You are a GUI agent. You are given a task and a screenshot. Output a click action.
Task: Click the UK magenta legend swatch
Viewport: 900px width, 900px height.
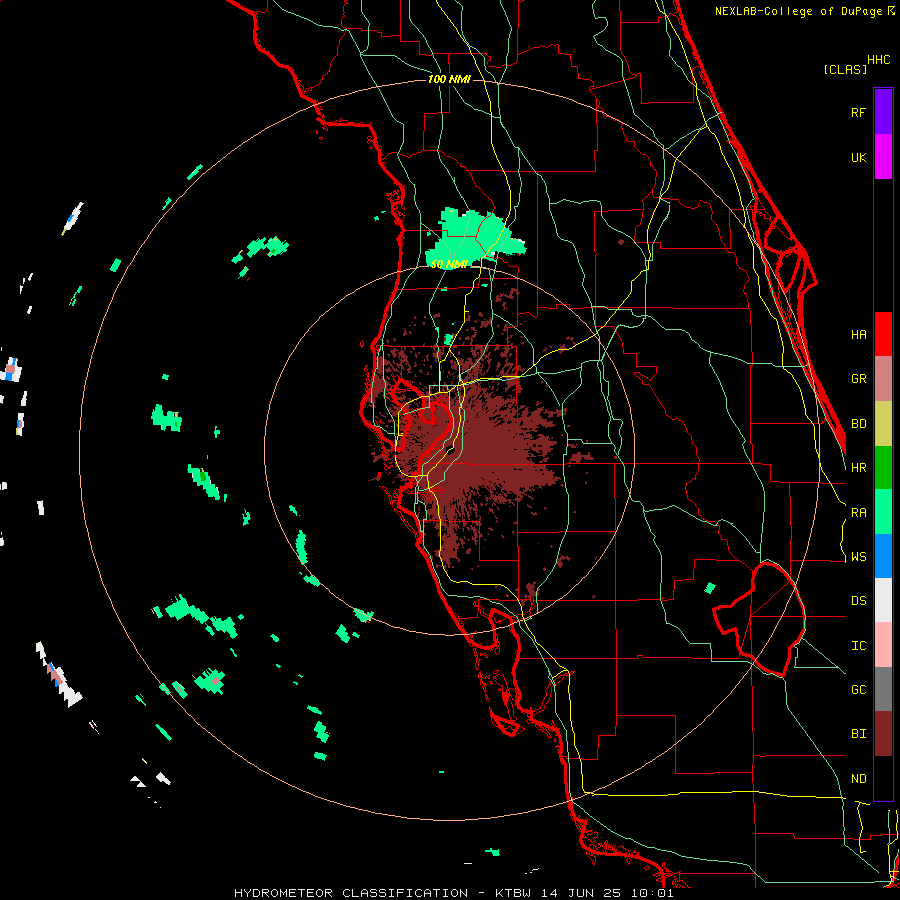(883, 157)
